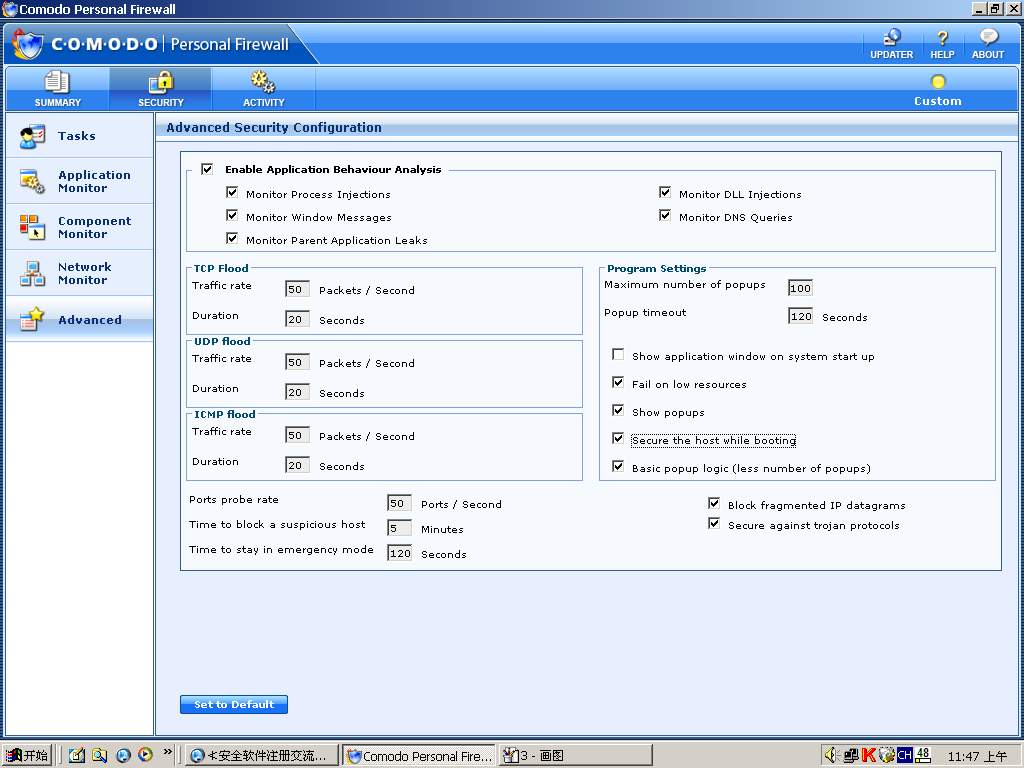The width and height of the screenshot is (1024, 768).
Task: Click UDP flood traffic rate field
Action: 297,362
